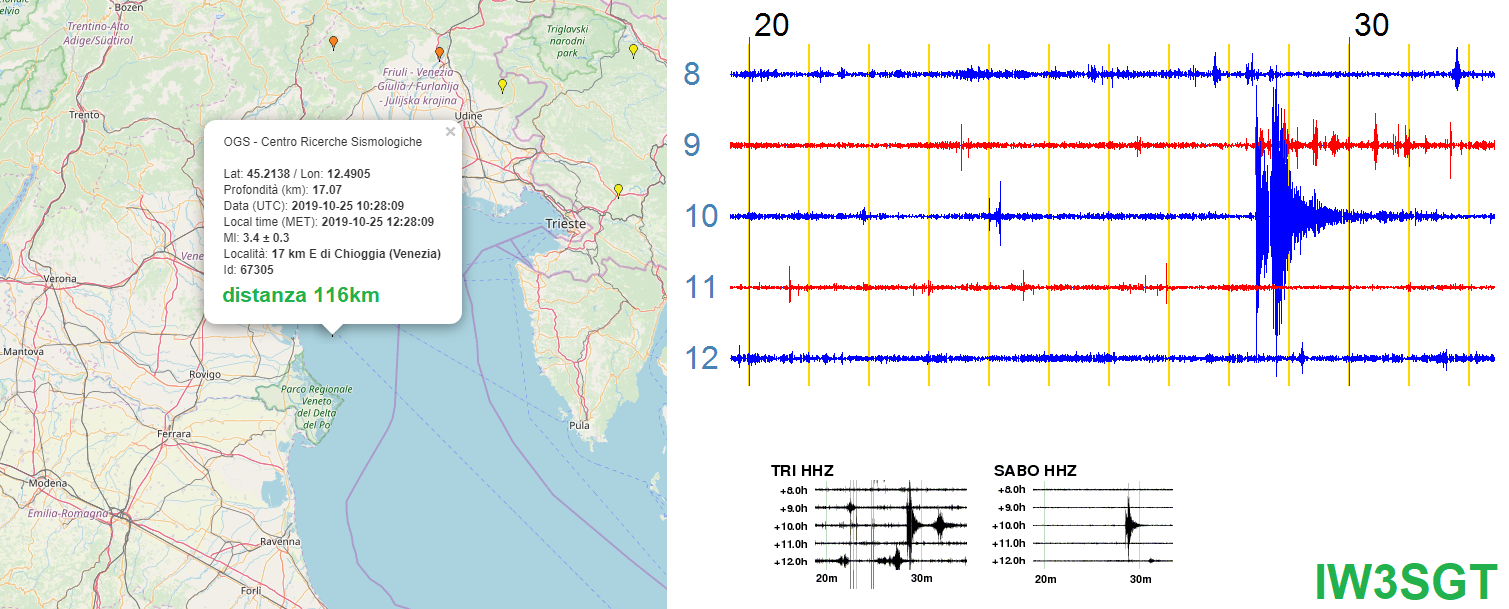Click the Triglavski narodni park label
This screenshot has width=1509, height=609.
[567, 41]
